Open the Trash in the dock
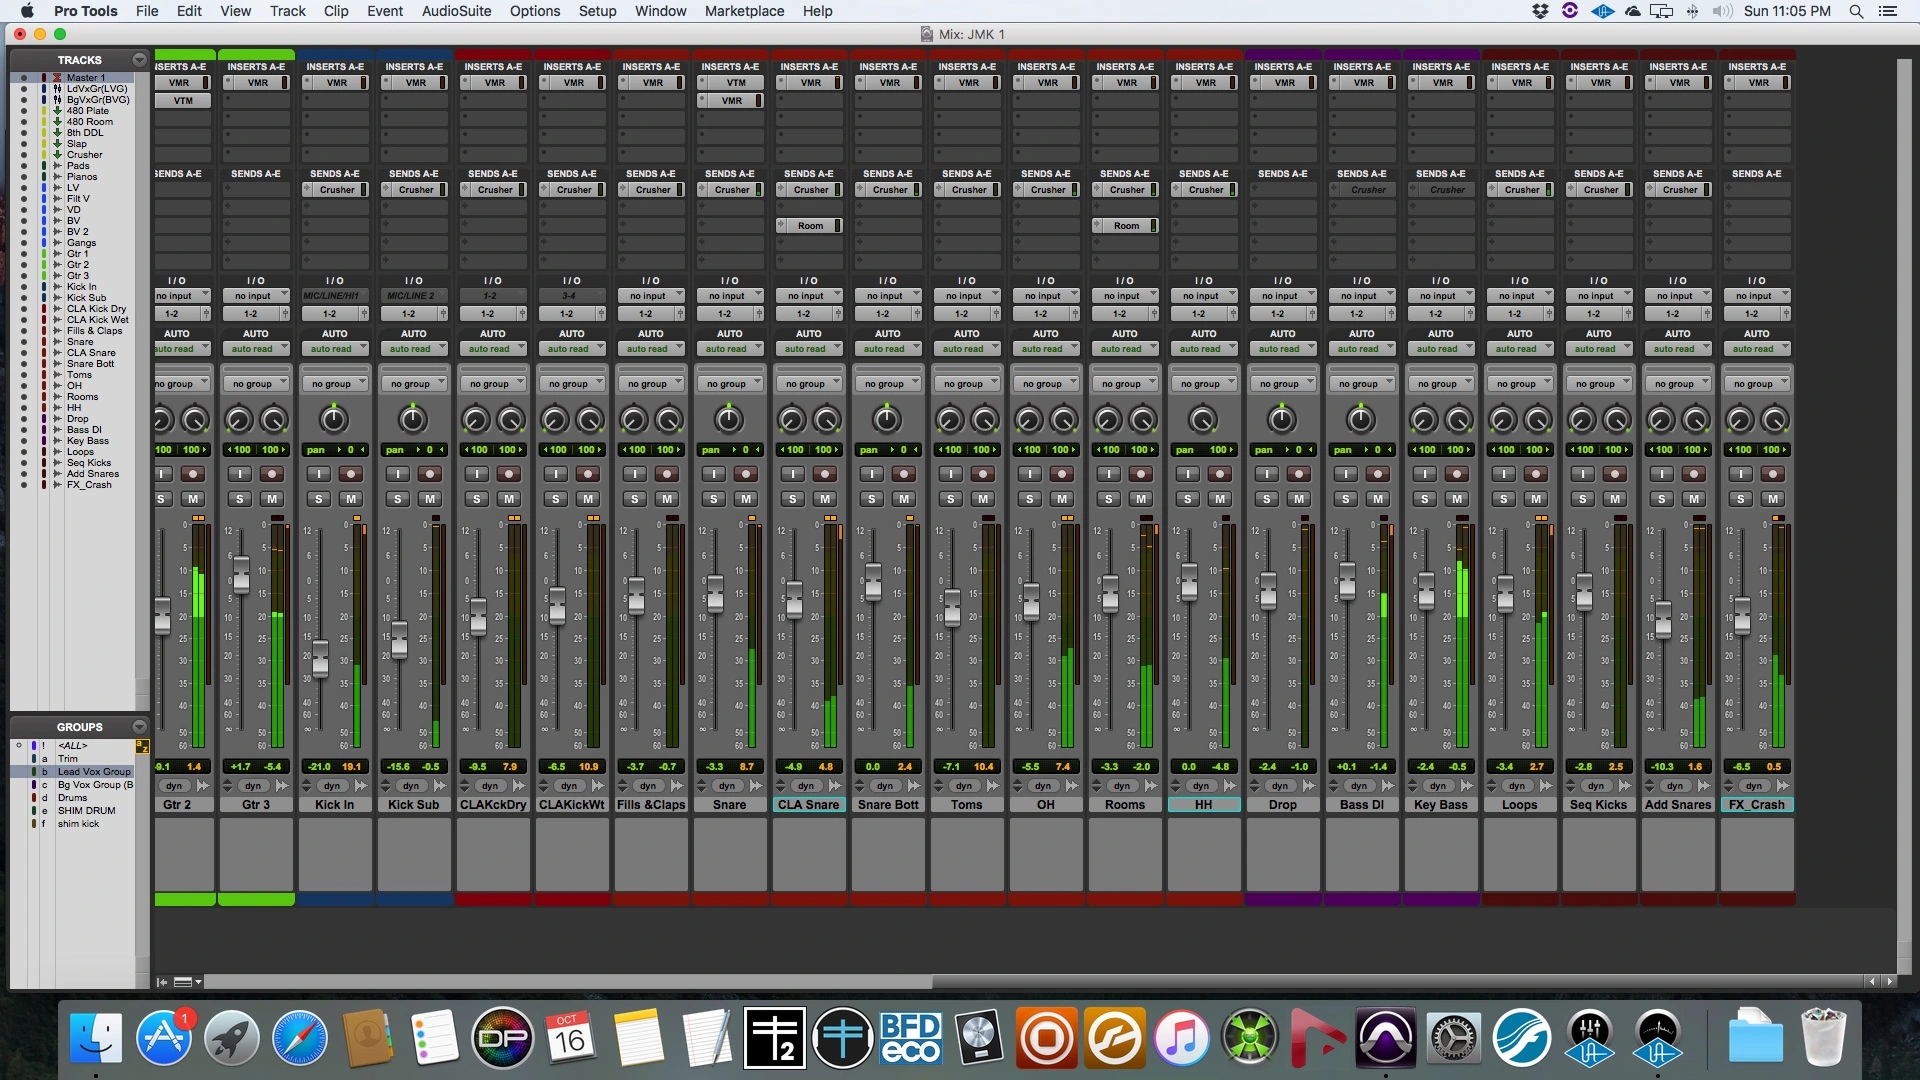 (x=1823, y=1038)
